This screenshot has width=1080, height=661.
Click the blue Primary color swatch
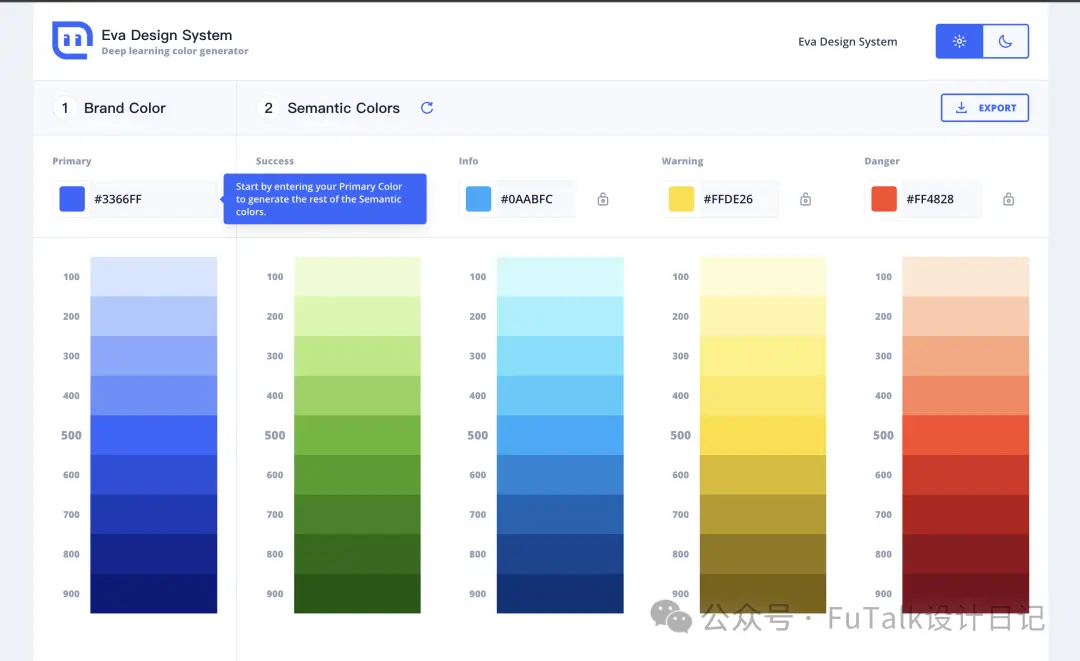72,199
